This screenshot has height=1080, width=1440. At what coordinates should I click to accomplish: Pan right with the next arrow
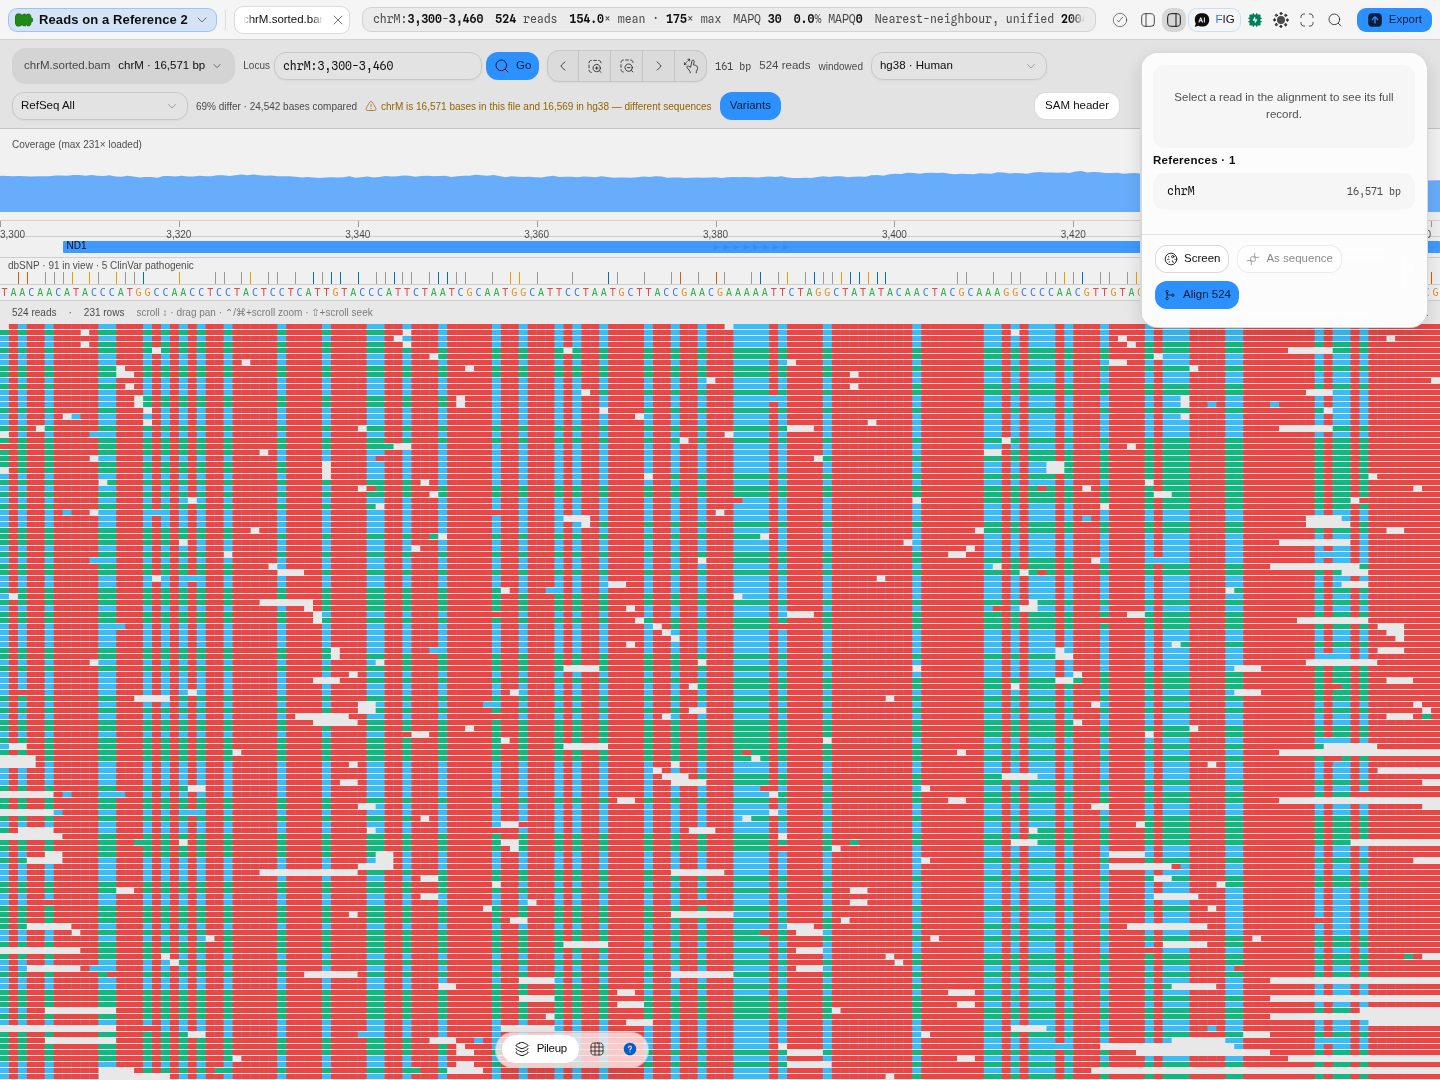[659, 66]
